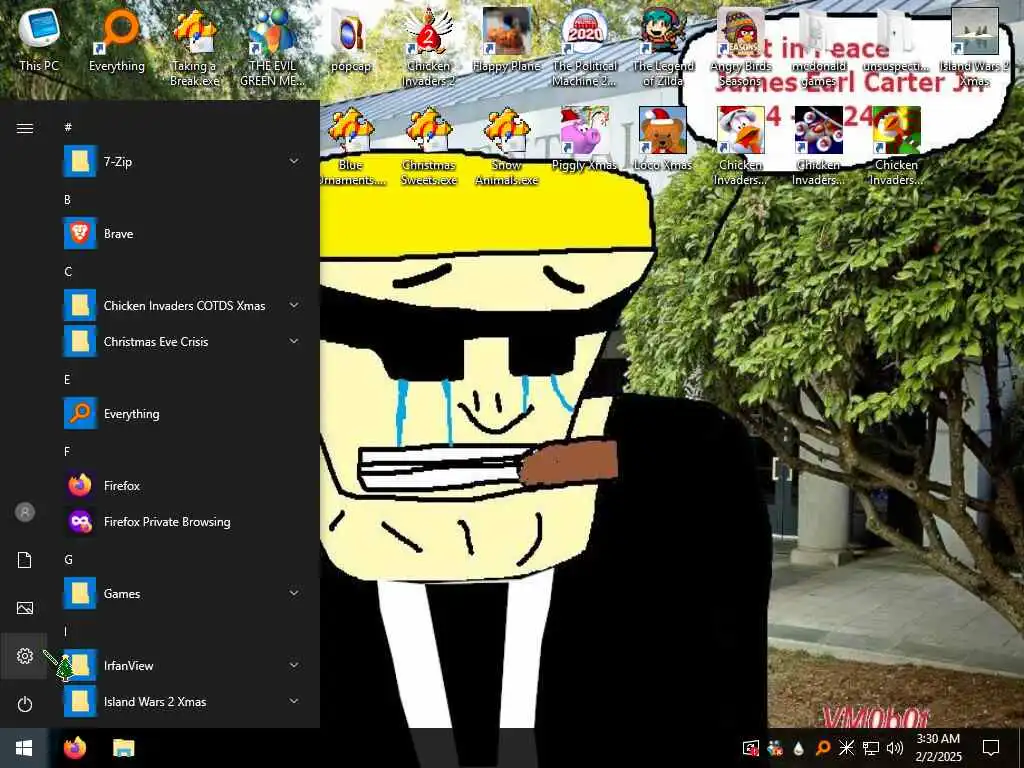Open Pictures from the Start sidebar

24,608
